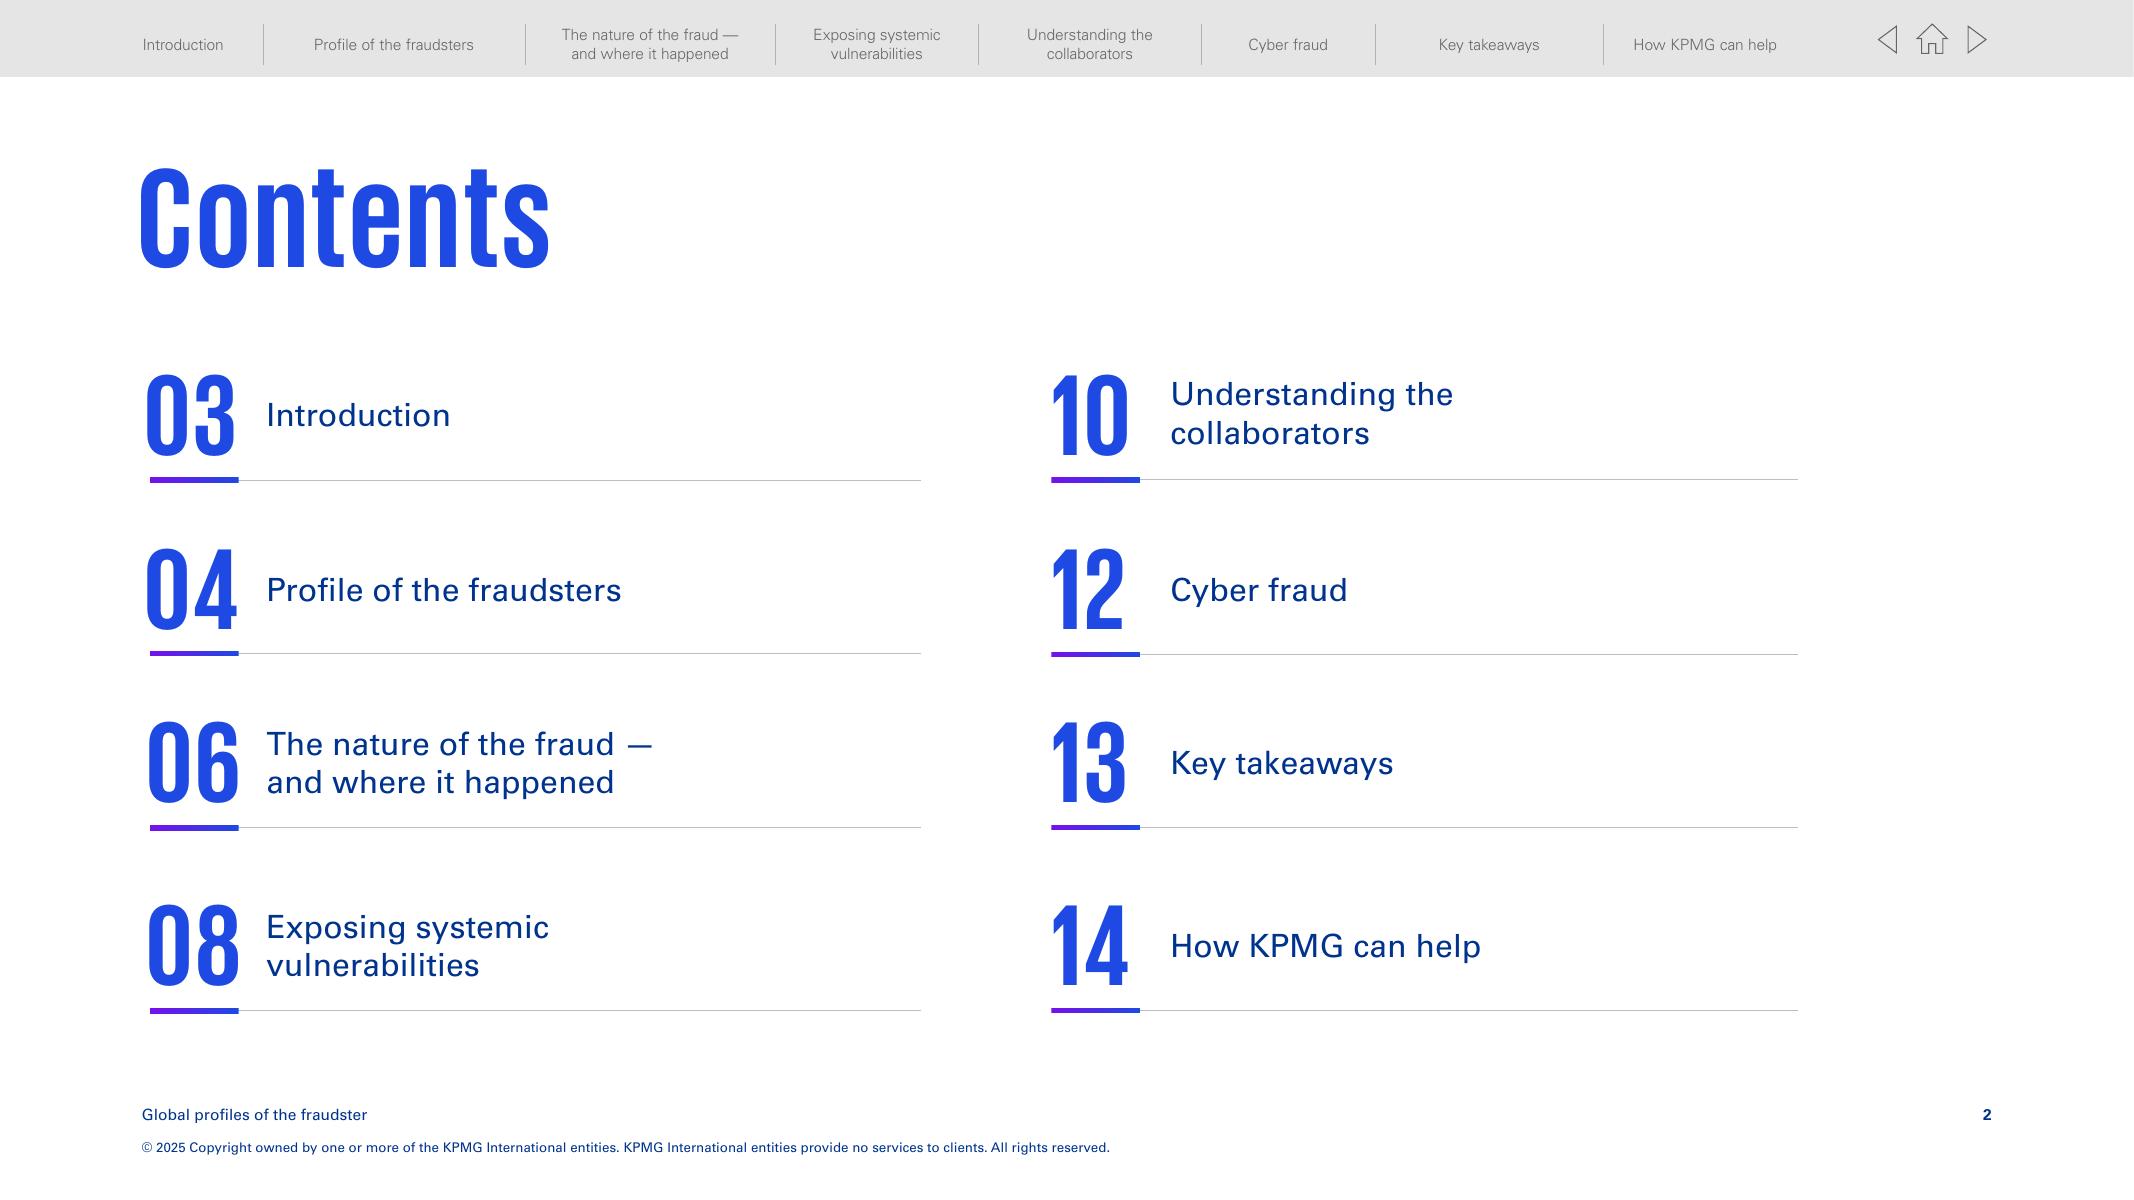Select the Cyber fraud top tab
The width and height of the screenshot is (2134, 1200).
pyautogui.click(x=1287, y=45)
